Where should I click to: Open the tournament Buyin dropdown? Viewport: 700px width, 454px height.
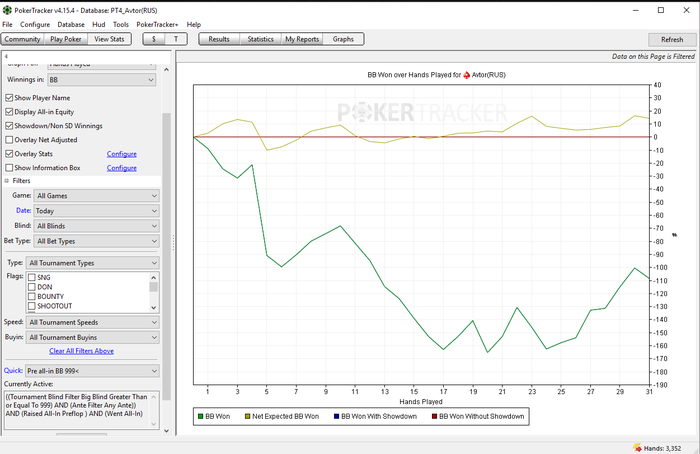click(92, 337)
